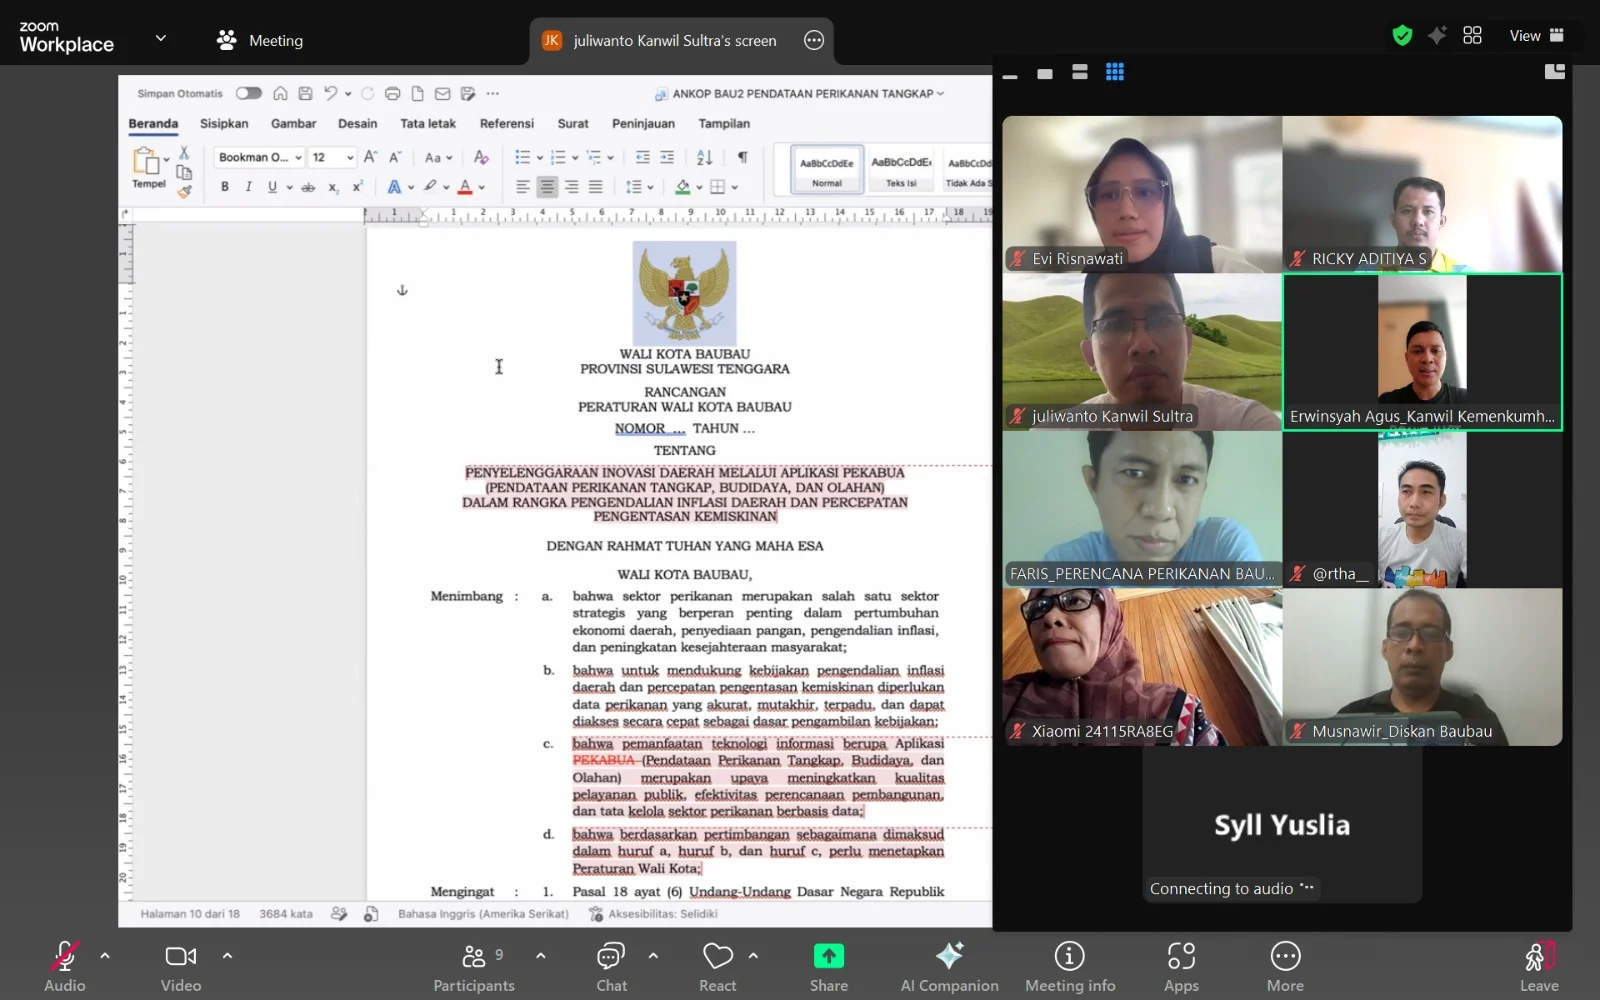Click the AI Companion sparkle icon
The width and height of the screenshot is (1600, 1000).
pos(949,956)
